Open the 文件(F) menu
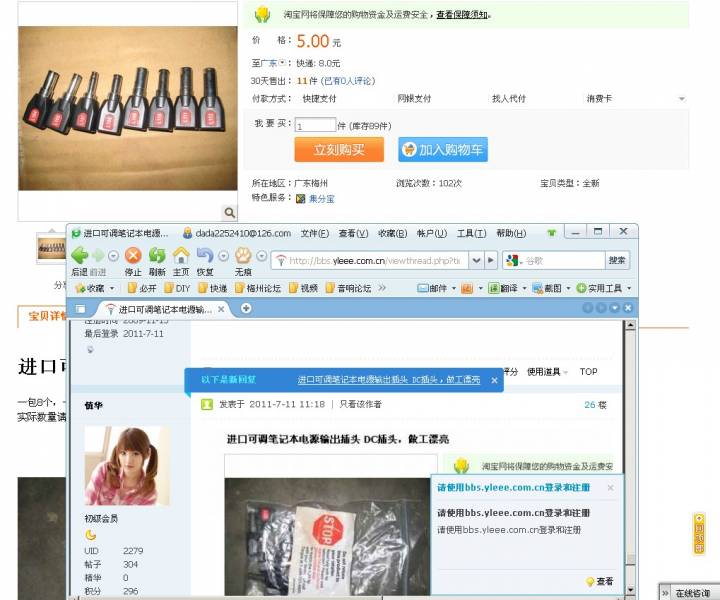 (315, 233)
